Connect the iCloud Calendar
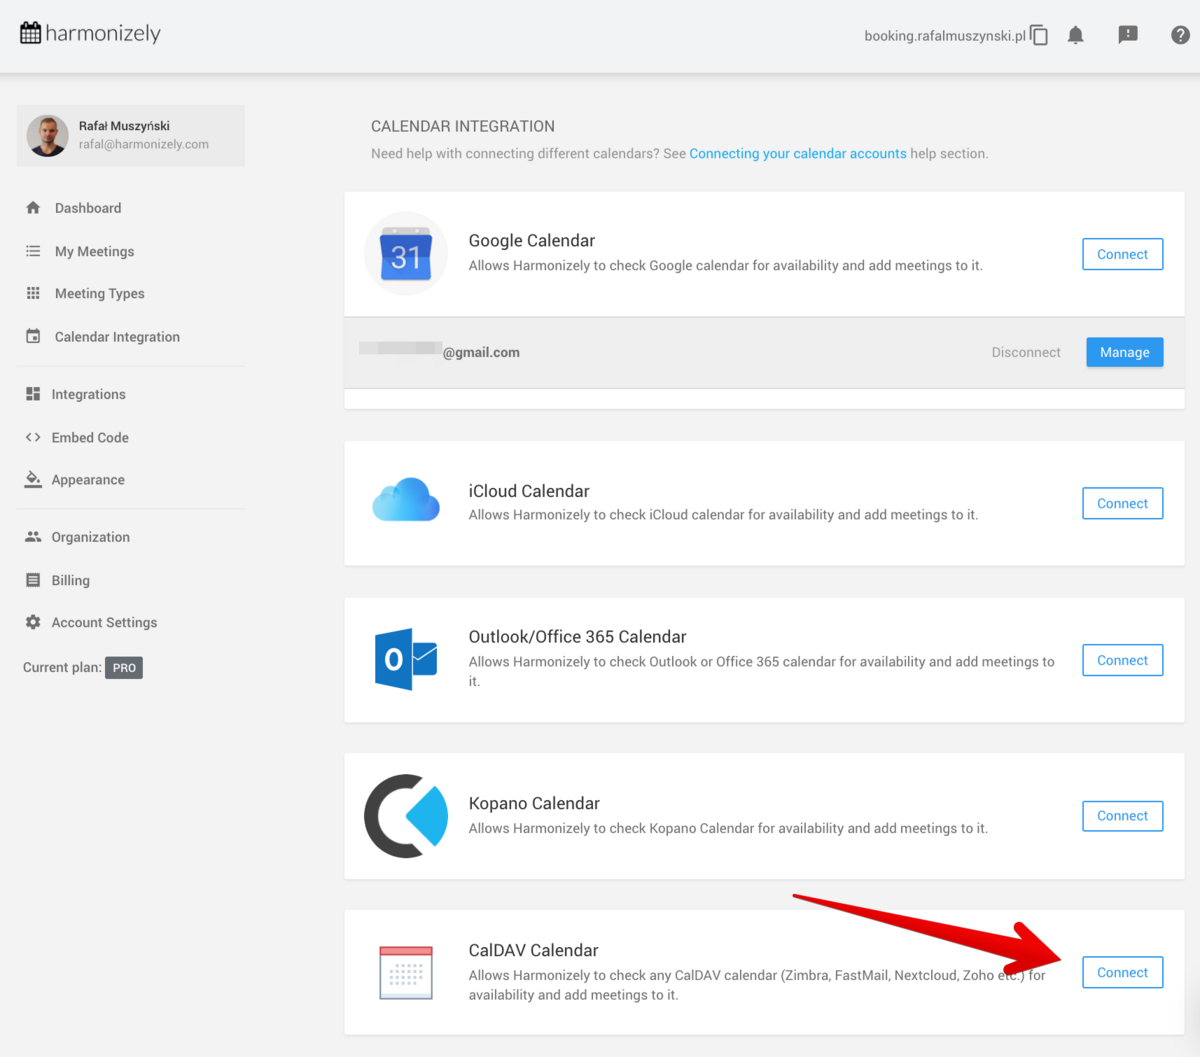The image size is (1200, 1057). pos(1122,503)
